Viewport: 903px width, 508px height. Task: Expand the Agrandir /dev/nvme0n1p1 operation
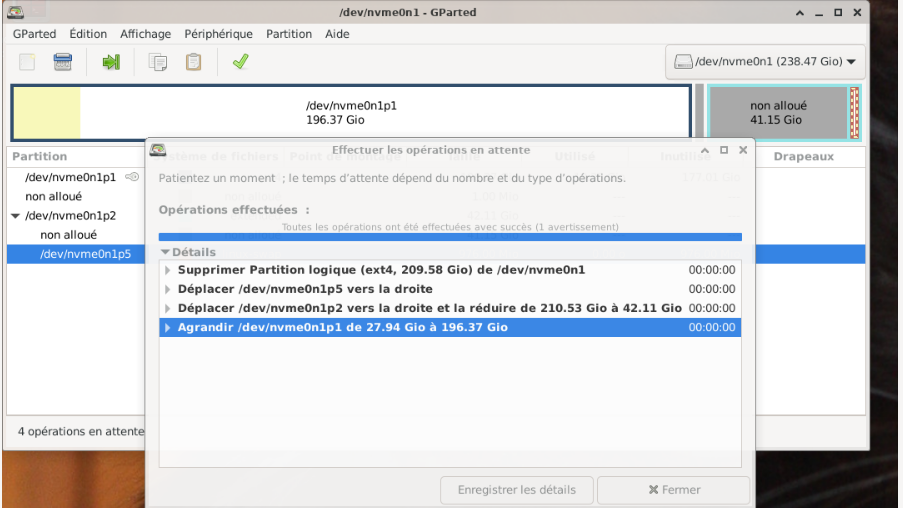pos(167,328)
